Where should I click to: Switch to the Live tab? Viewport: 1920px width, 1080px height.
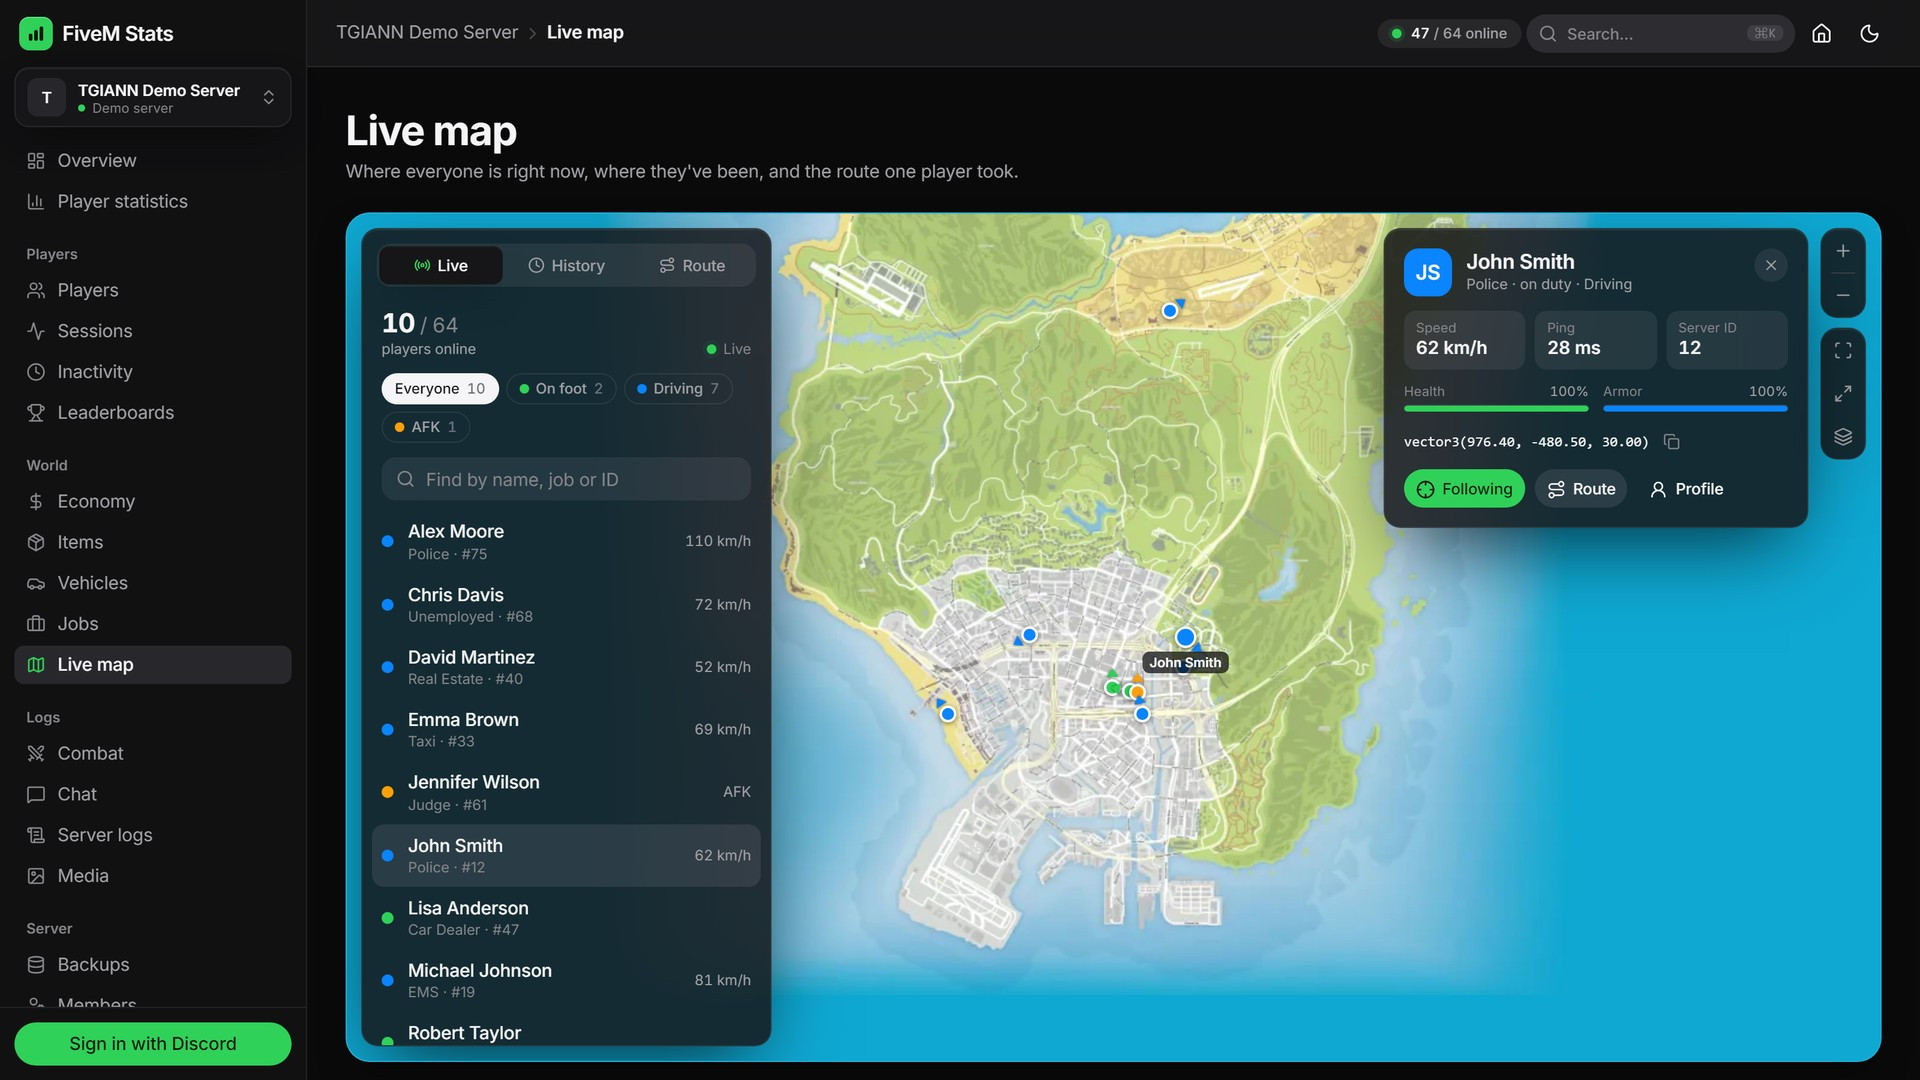click(x=441, y=266)
